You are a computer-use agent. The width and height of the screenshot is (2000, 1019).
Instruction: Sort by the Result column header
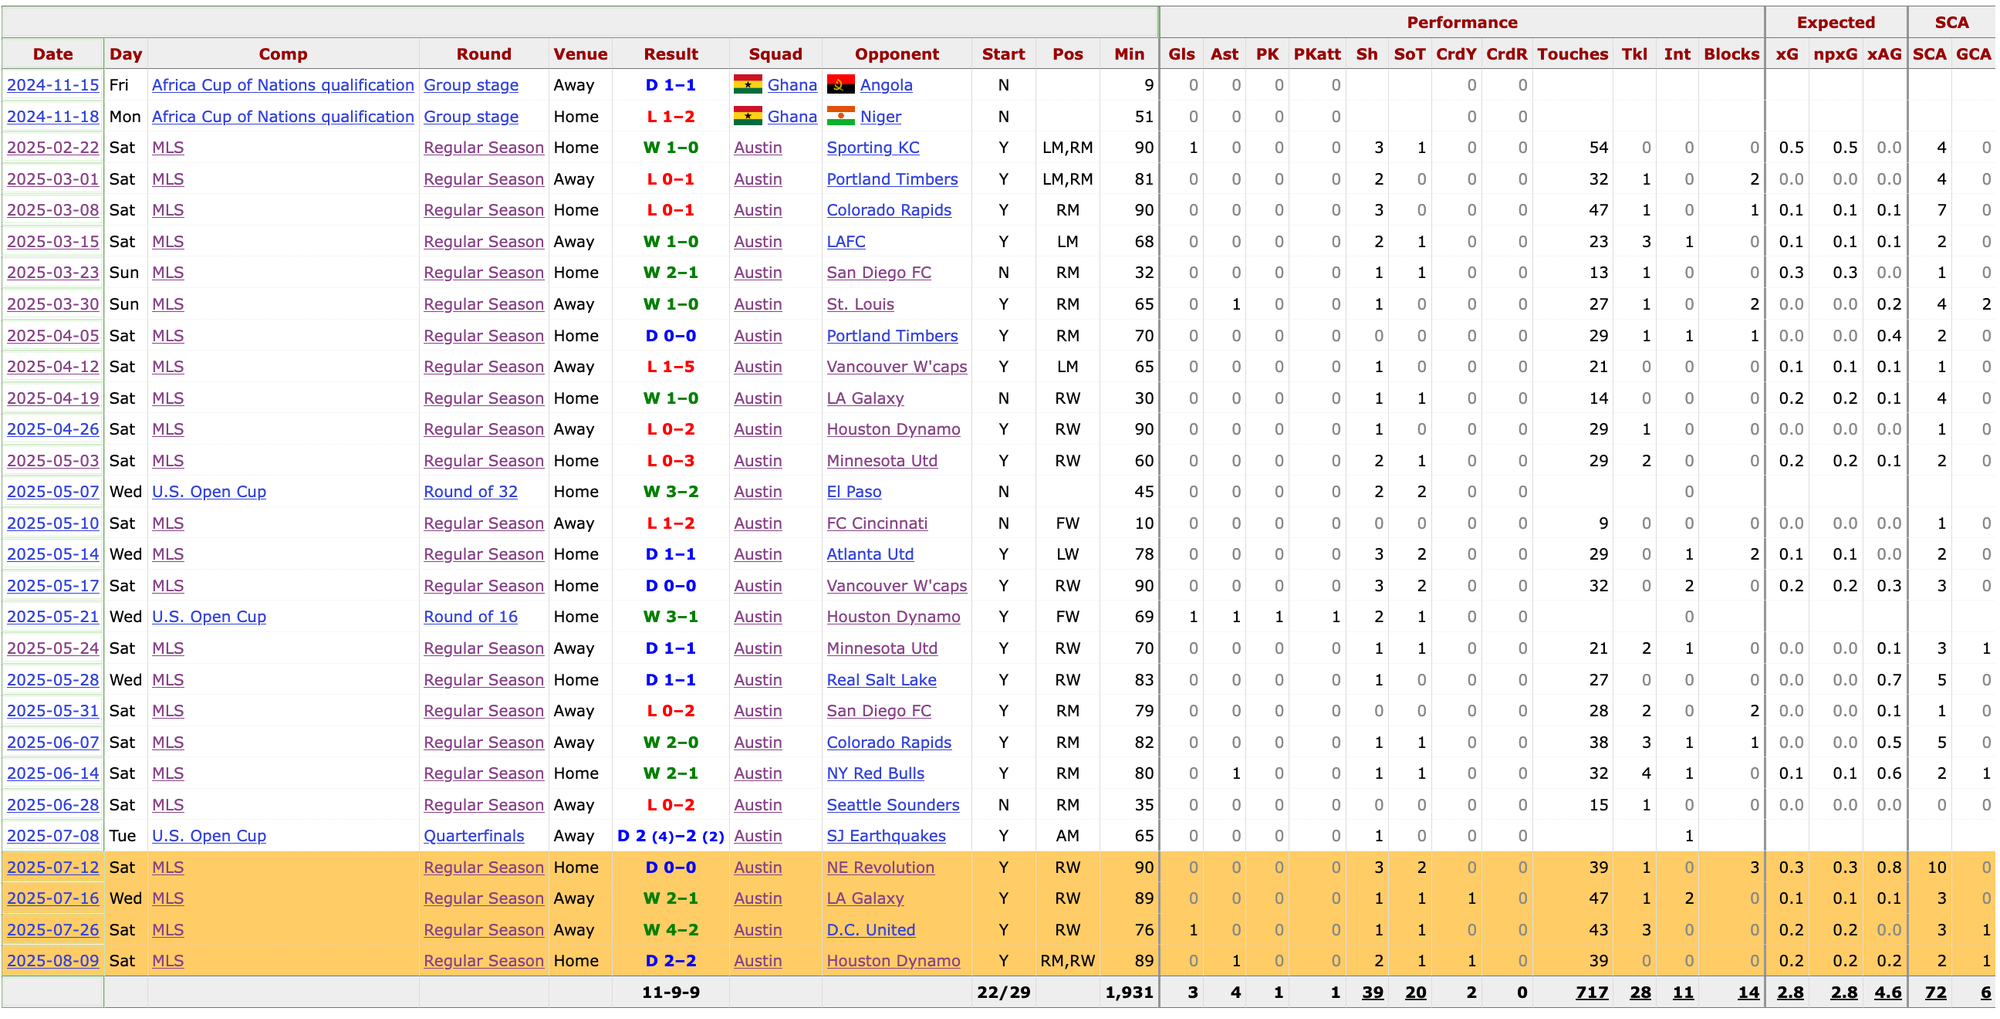click(x=671, y=54)
